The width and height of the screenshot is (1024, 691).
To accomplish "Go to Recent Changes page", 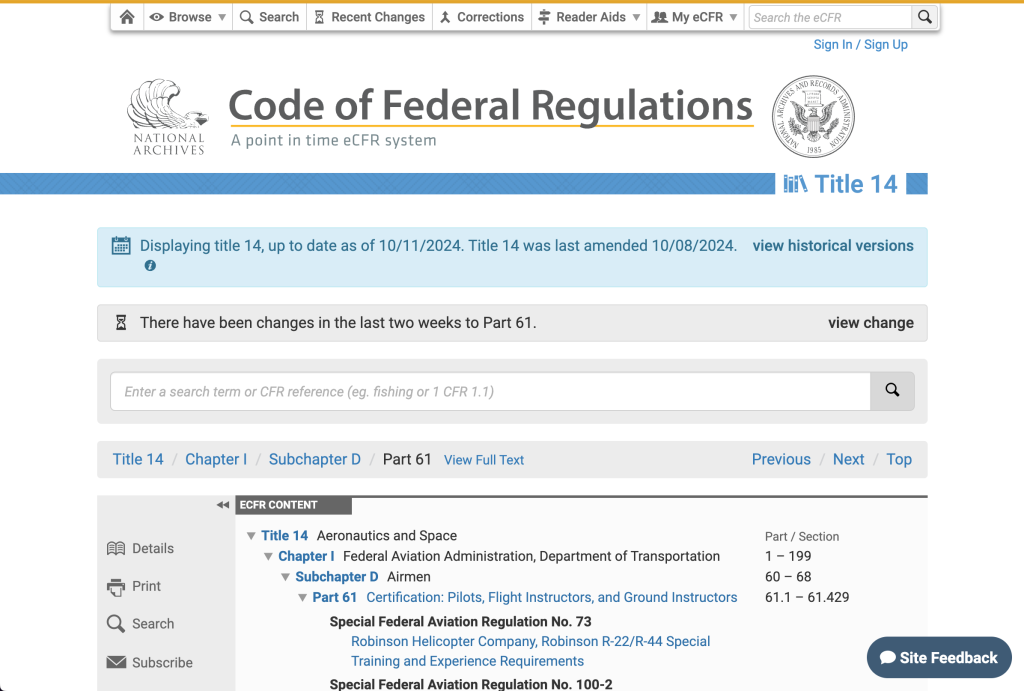I will coord(368,17).
